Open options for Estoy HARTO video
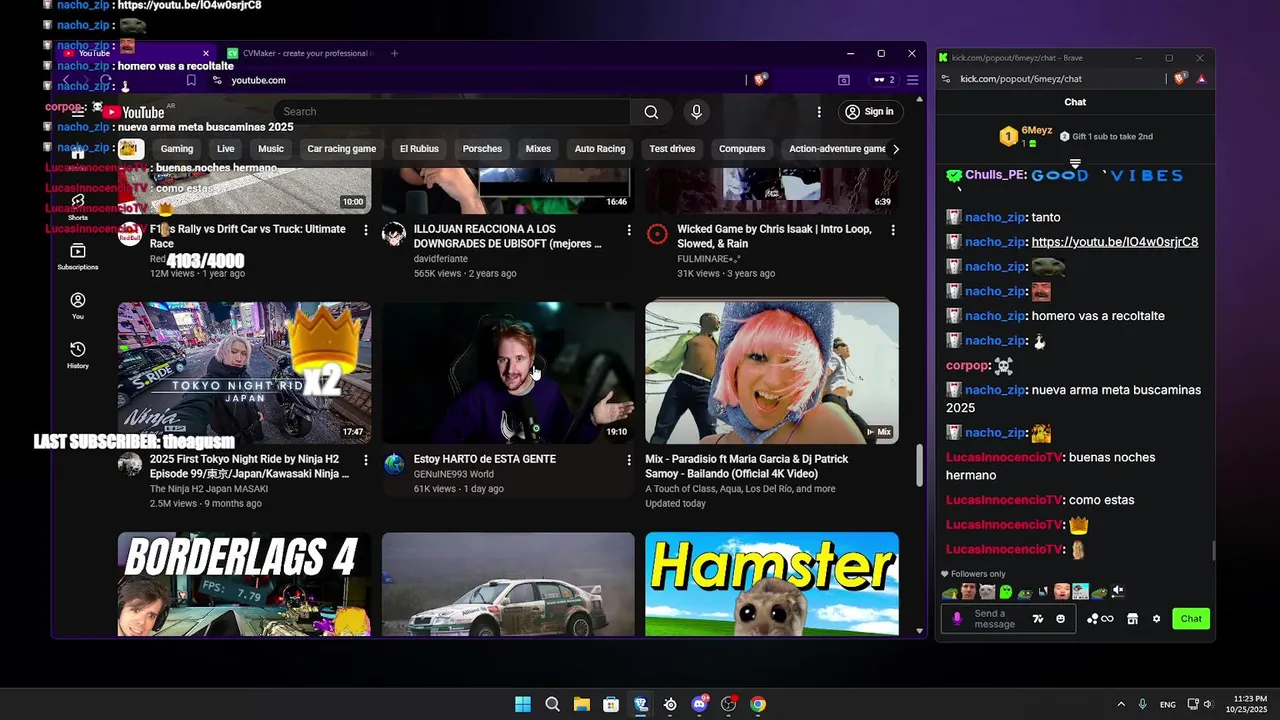Screen dimensions: 1280x720 629,460
